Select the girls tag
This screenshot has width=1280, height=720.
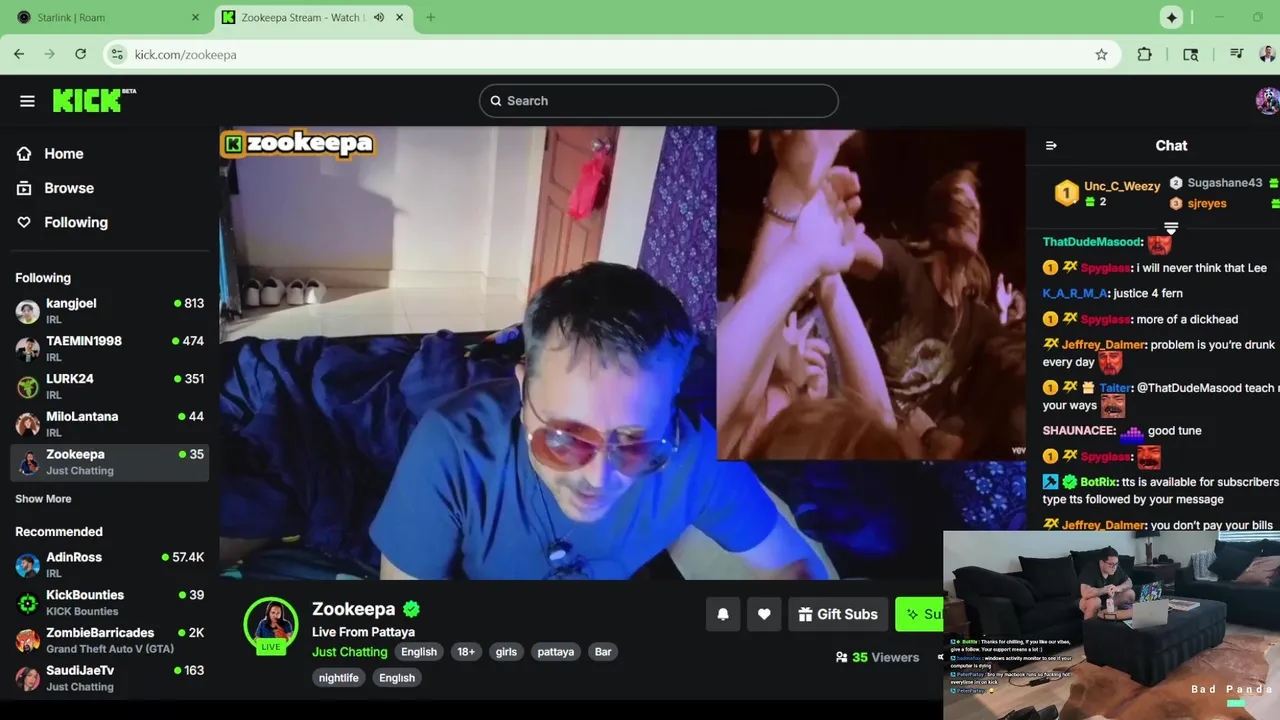point(506,652)
